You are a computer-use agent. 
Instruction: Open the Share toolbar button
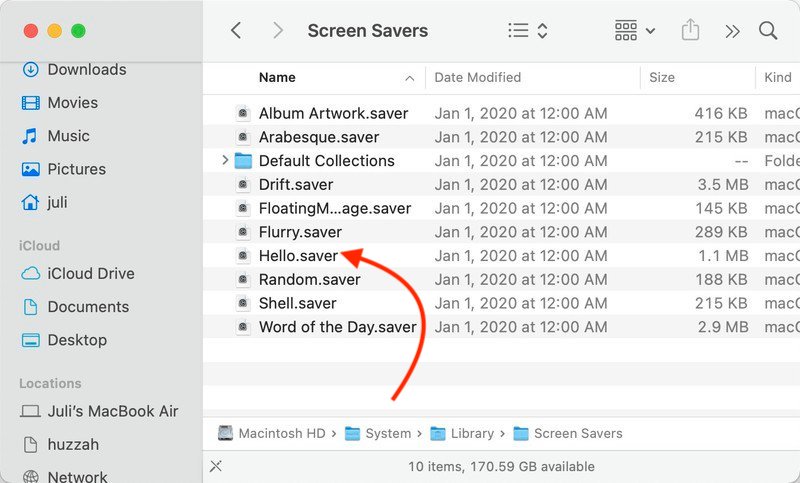pos(690,31)
